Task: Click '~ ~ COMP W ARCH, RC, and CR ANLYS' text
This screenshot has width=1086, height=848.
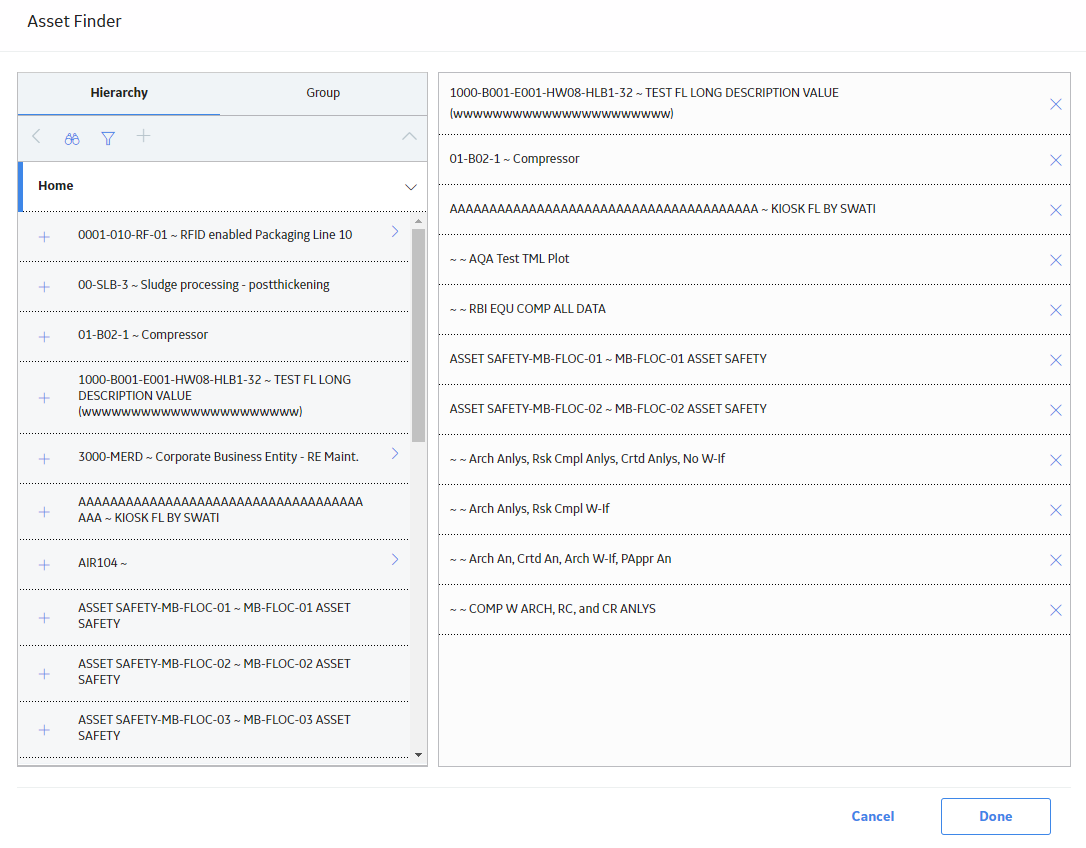Action: (553, 608)
